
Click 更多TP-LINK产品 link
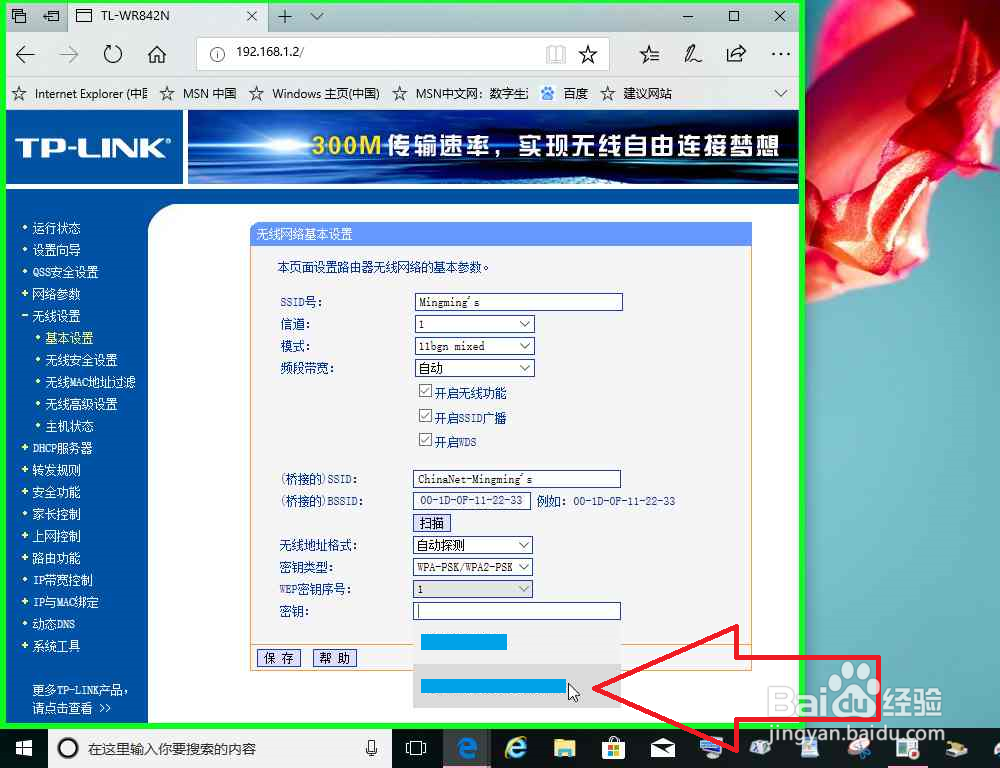coord(80,690)
